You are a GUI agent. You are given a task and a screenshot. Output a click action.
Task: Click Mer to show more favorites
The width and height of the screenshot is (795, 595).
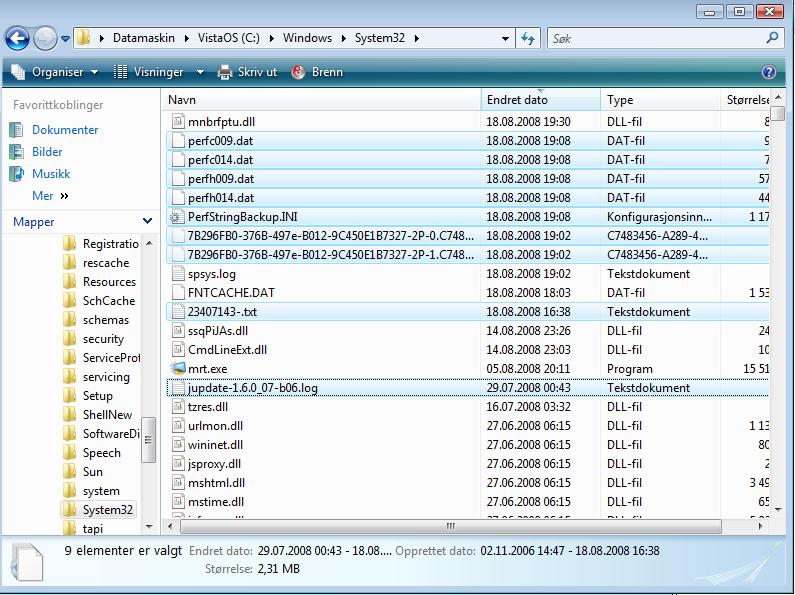(50, 196)
